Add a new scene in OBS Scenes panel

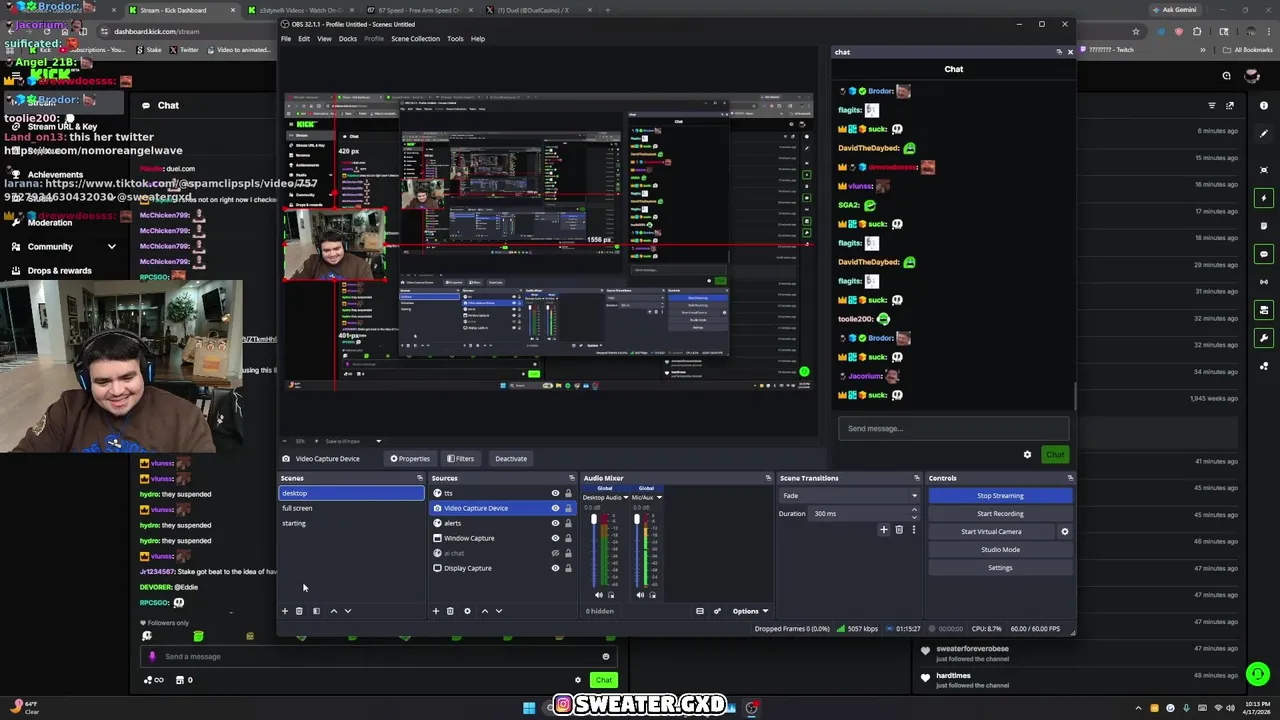(284, 611)
